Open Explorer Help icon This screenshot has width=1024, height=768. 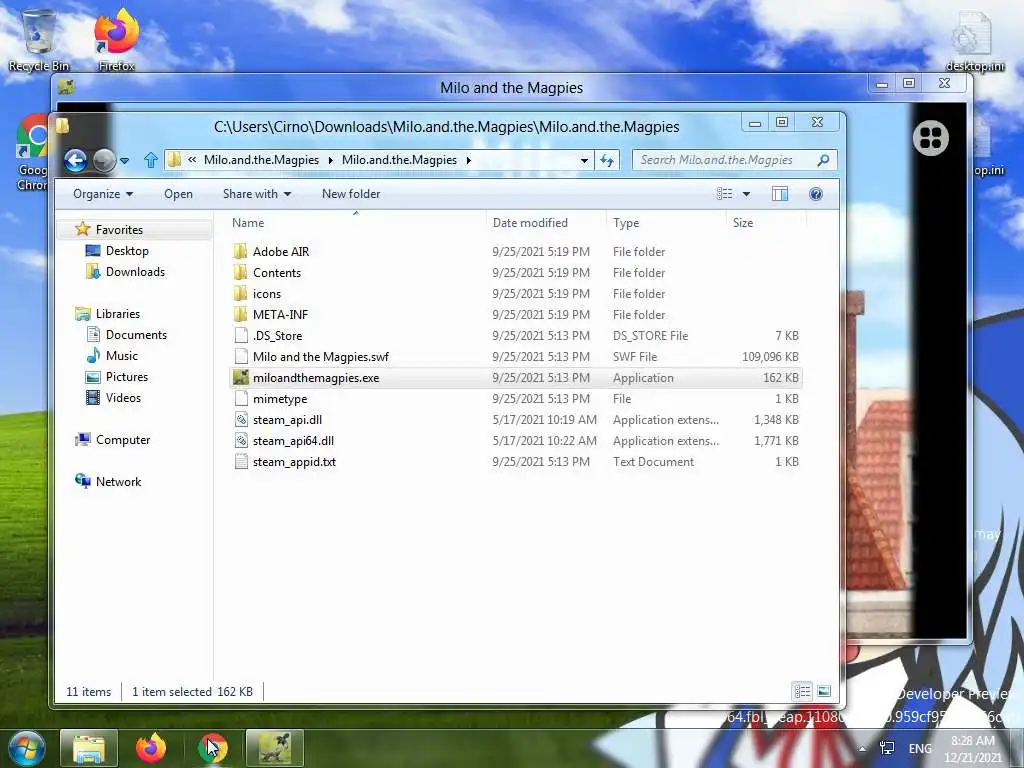816,194
